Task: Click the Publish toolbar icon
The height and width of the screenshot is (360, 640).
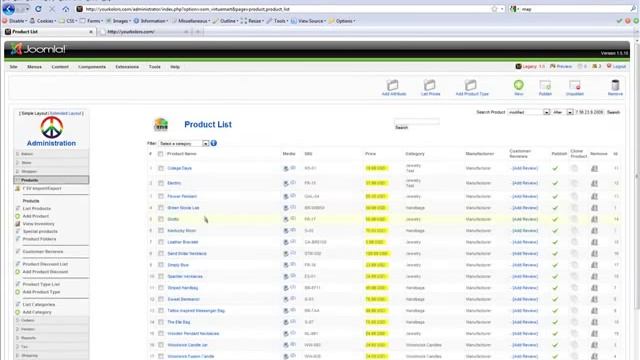Action: 545,85
